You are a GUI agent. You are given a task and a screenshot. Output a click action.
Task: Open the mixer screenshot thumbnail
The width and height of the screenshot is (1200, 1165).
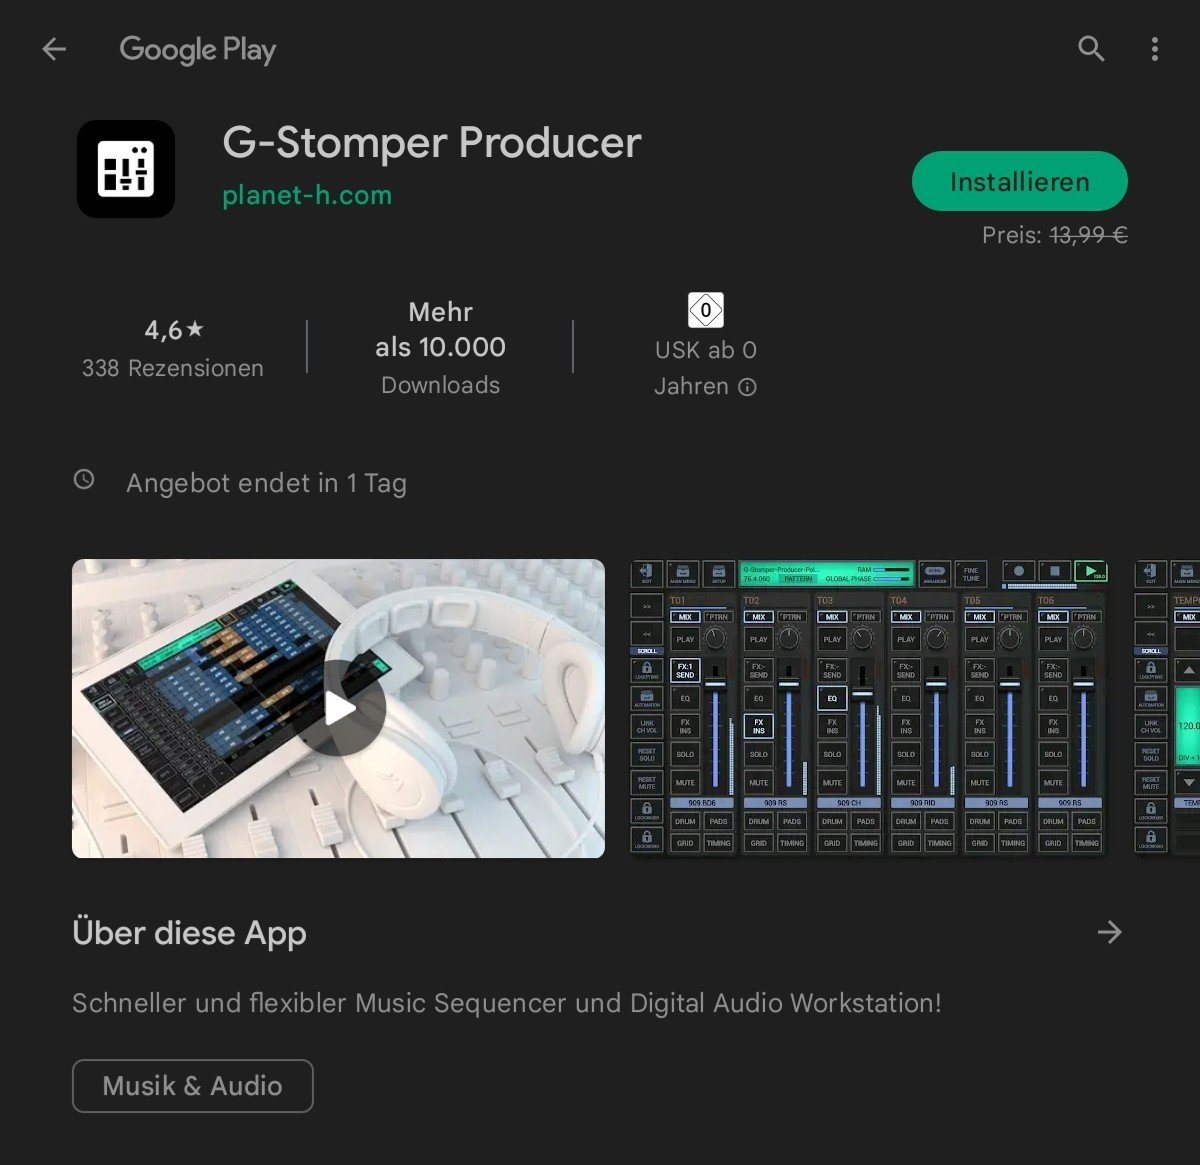tap(869, 708)
